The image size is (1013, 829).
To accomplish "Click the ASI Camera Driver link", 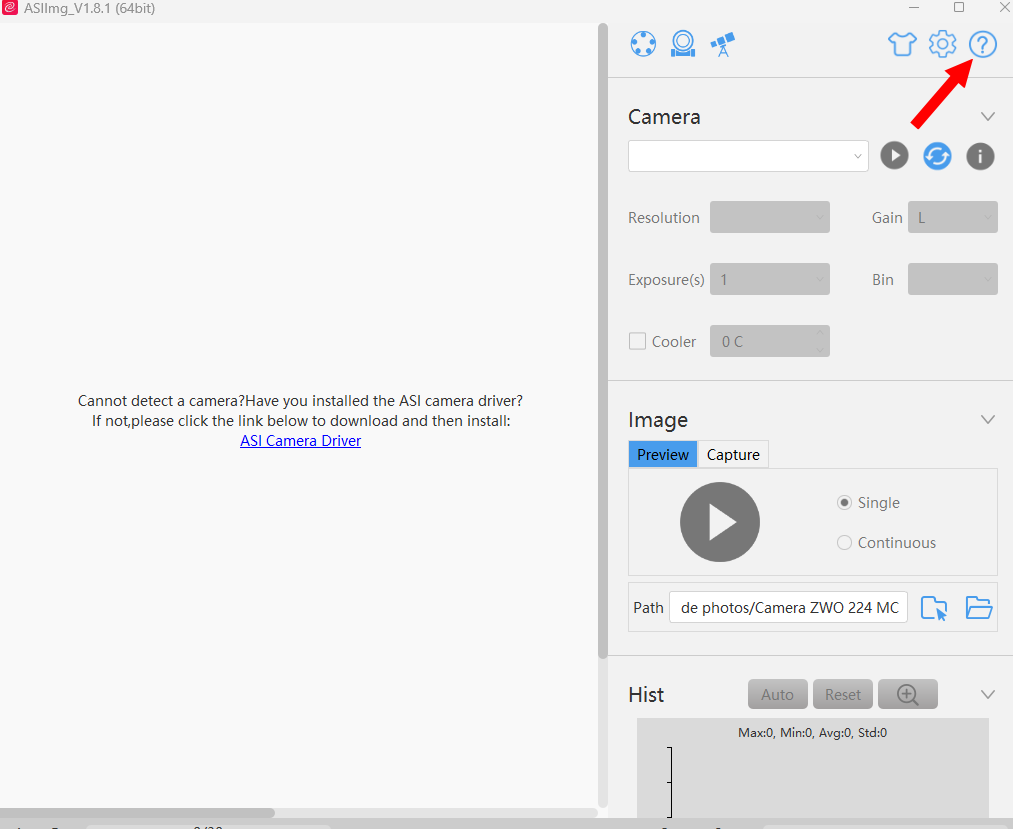I will [300, 441].
